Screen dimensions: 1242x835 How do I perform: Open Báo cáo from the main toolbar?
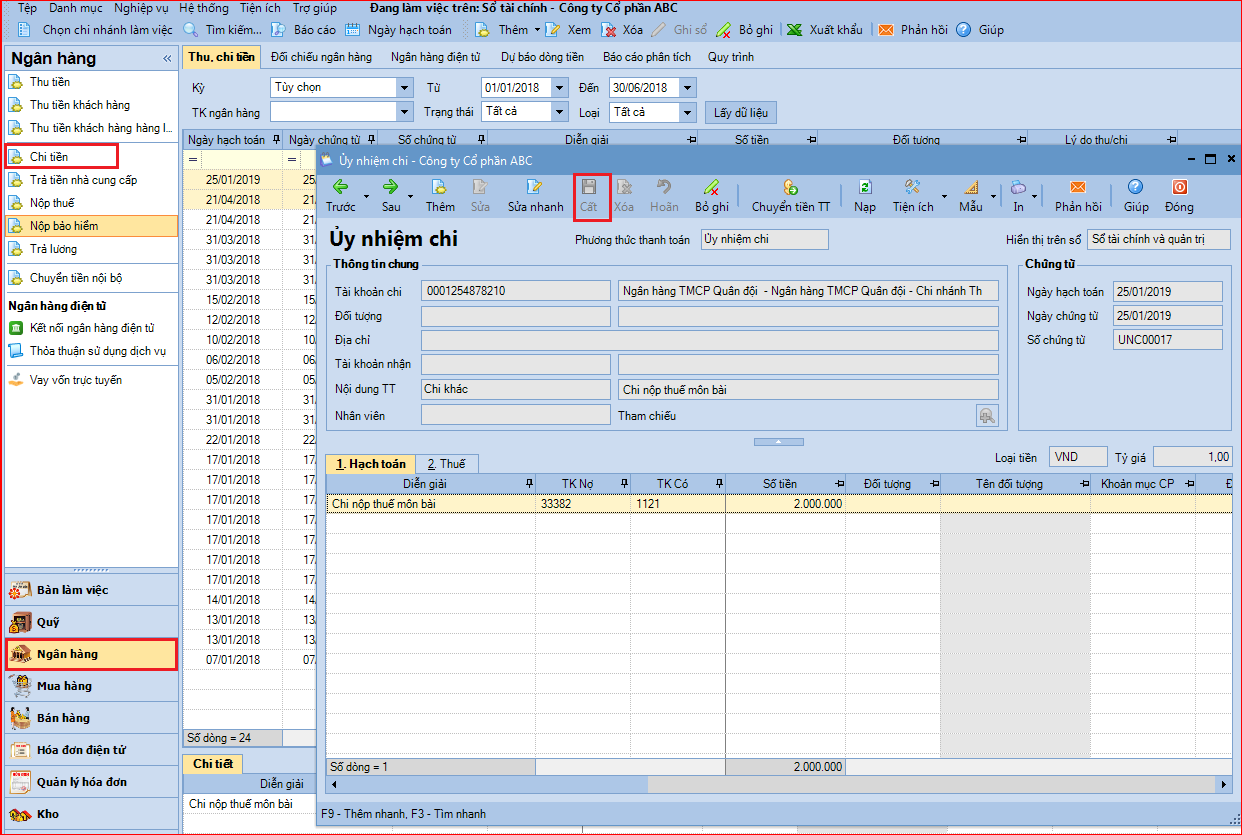(x=302, y=30)
